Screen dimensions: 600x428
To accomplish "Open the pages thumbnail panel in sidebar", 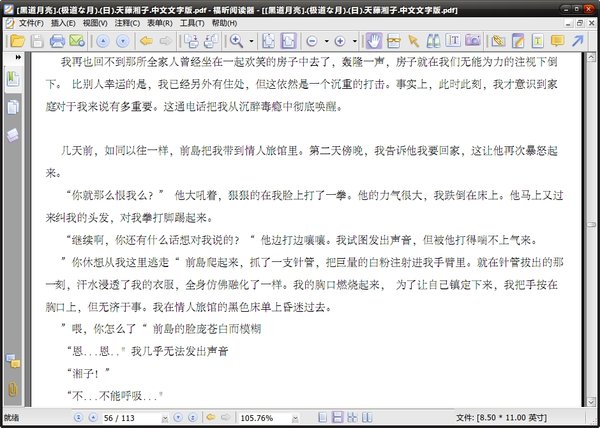I will (x=13, y=107).
